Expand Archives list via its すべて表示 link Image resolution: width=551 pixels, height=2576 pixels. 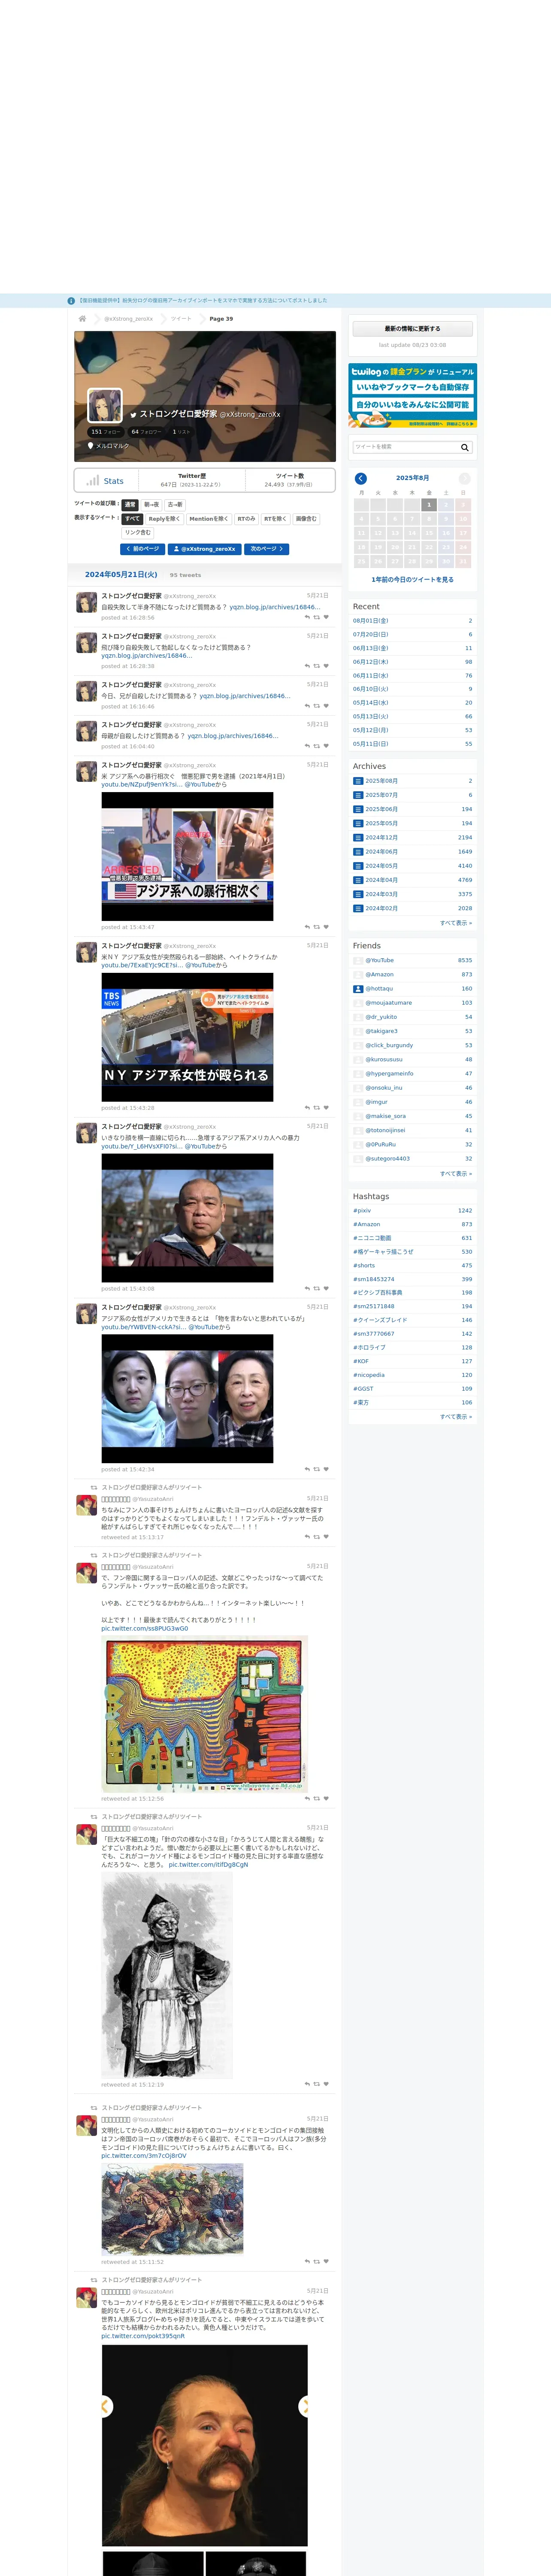[456, 923]
